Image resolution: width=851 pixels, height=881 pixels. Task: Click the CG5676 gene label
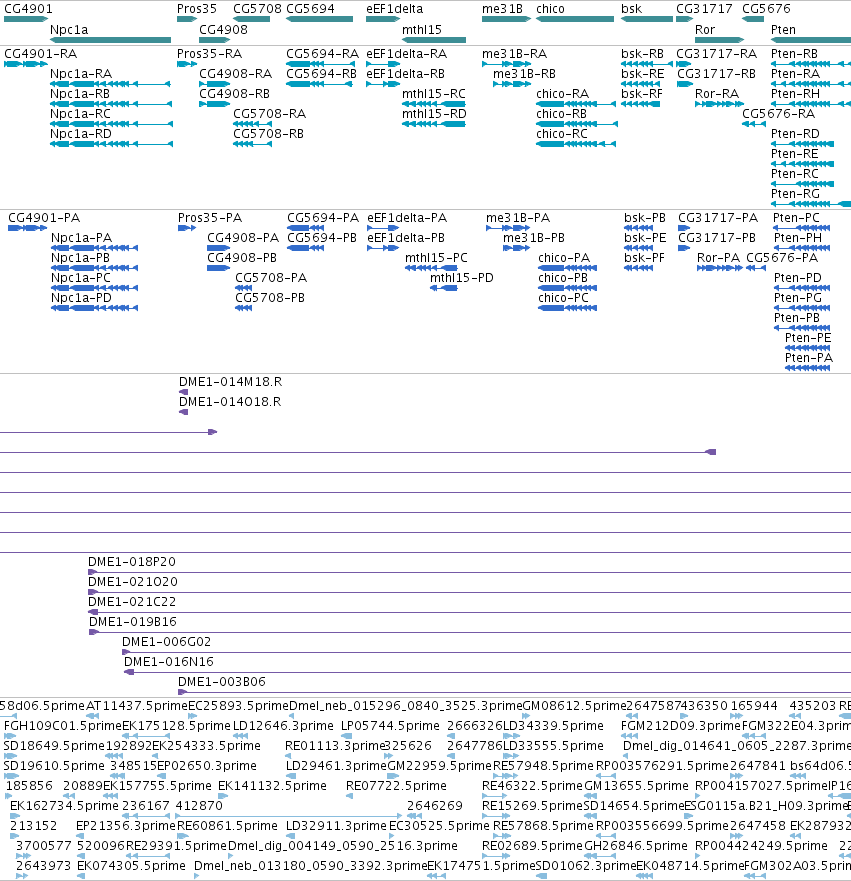click(x=766, y=9)
